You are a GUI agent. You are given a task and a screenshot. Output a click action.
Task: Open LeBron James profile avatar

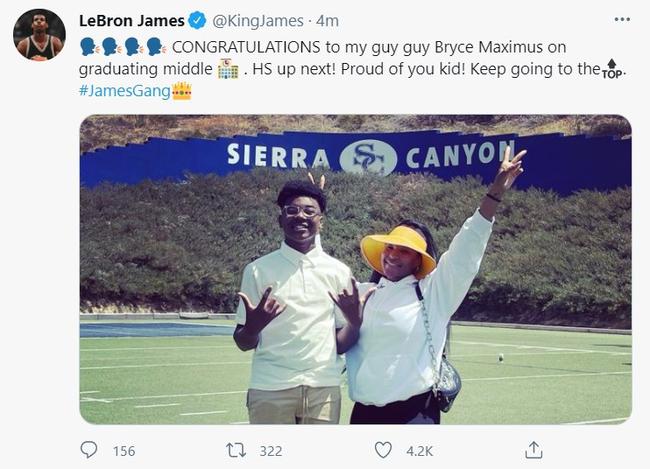point(39,35)
